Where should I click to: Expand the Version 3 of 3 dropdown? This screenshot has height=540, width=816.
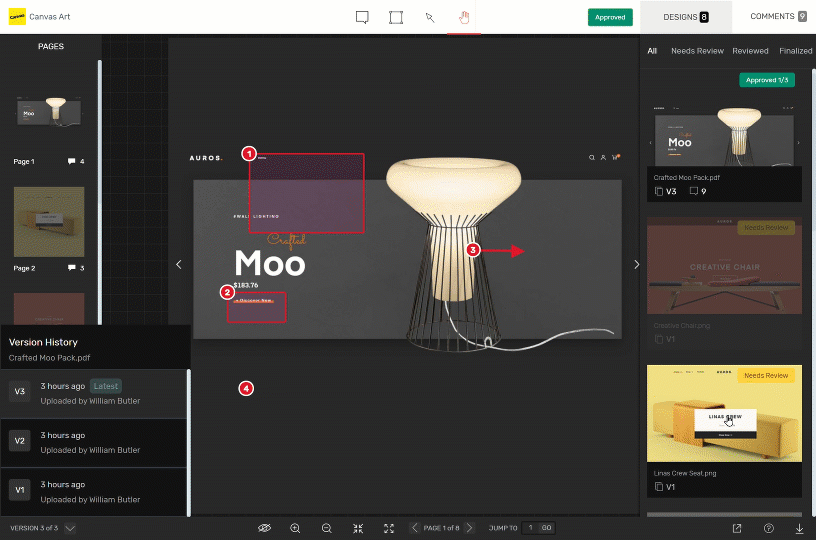point(70,528)
